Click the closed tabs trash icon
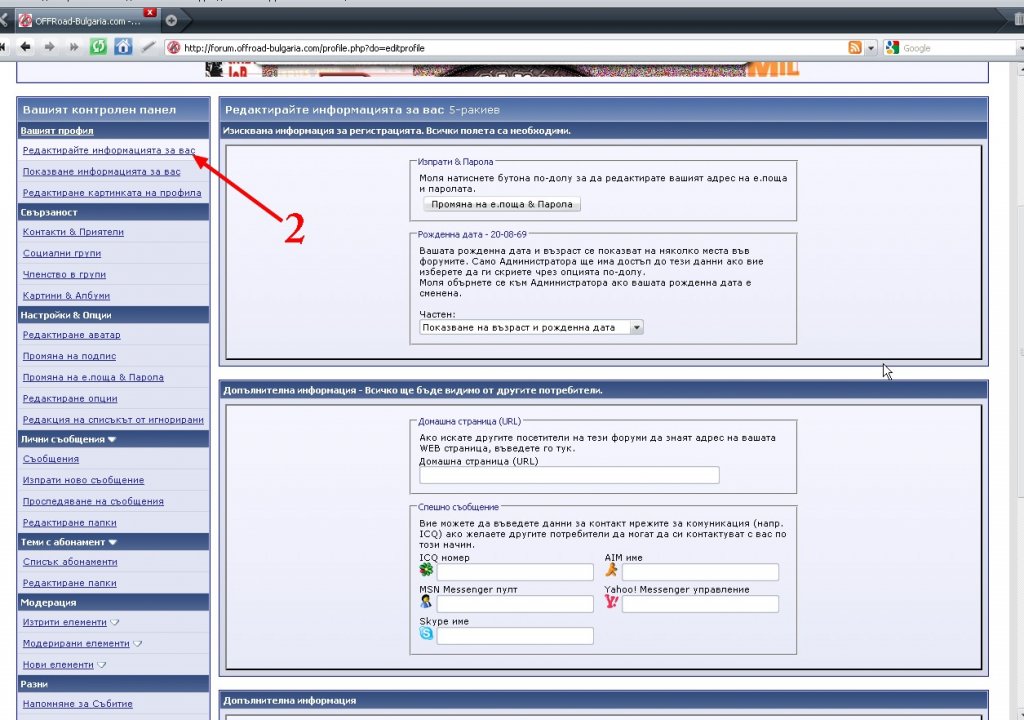This screenshot has width=1024, height=720. point(1019,20)
